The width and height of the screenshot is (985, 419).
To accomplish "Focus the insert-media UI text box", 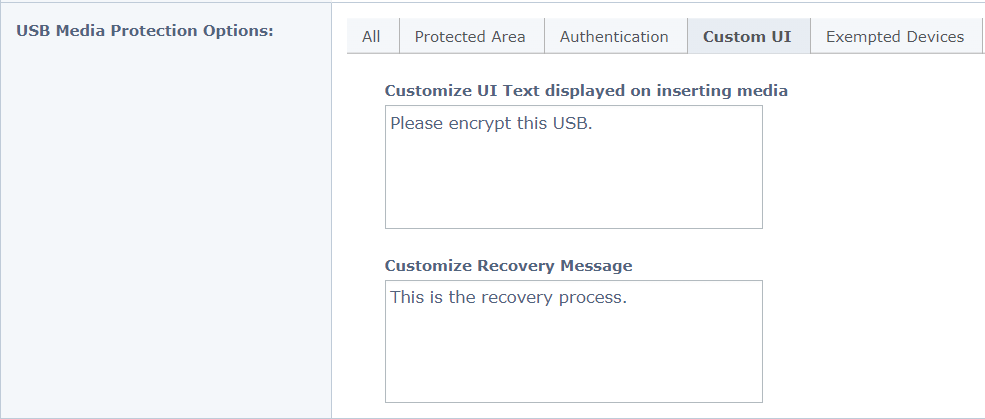I will pyautogui.click(x=573, y=180).
